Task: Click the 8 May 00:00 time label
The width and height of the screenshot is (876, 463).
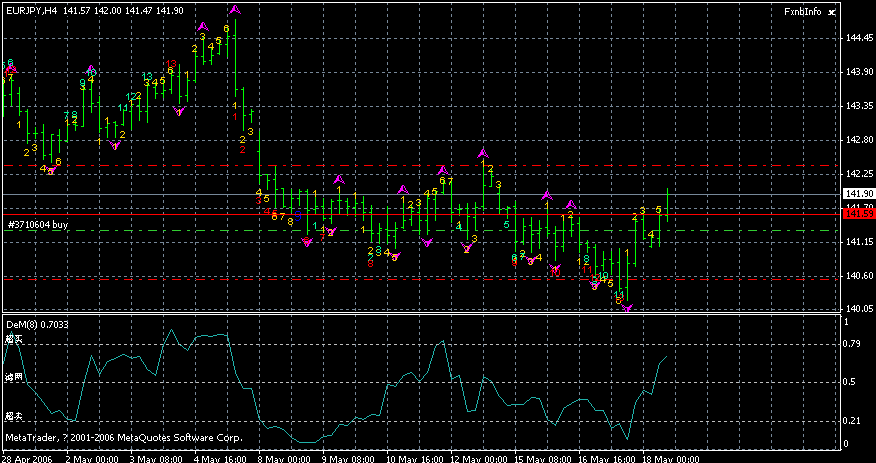Action: 284,458
